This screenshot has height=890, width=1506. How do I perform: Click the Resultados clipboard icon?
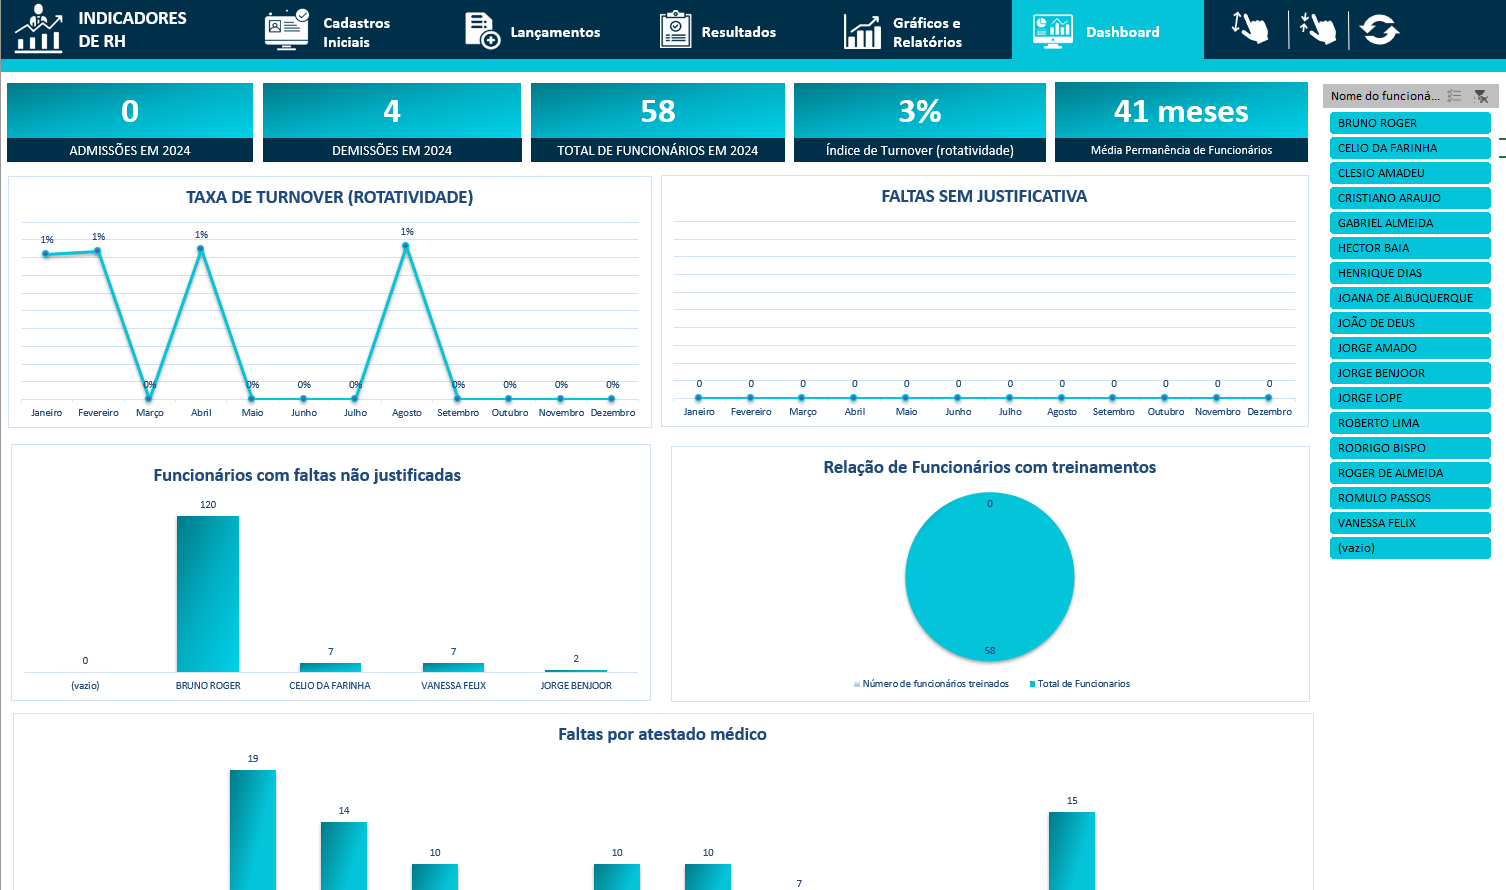click(x=676, y=31)
